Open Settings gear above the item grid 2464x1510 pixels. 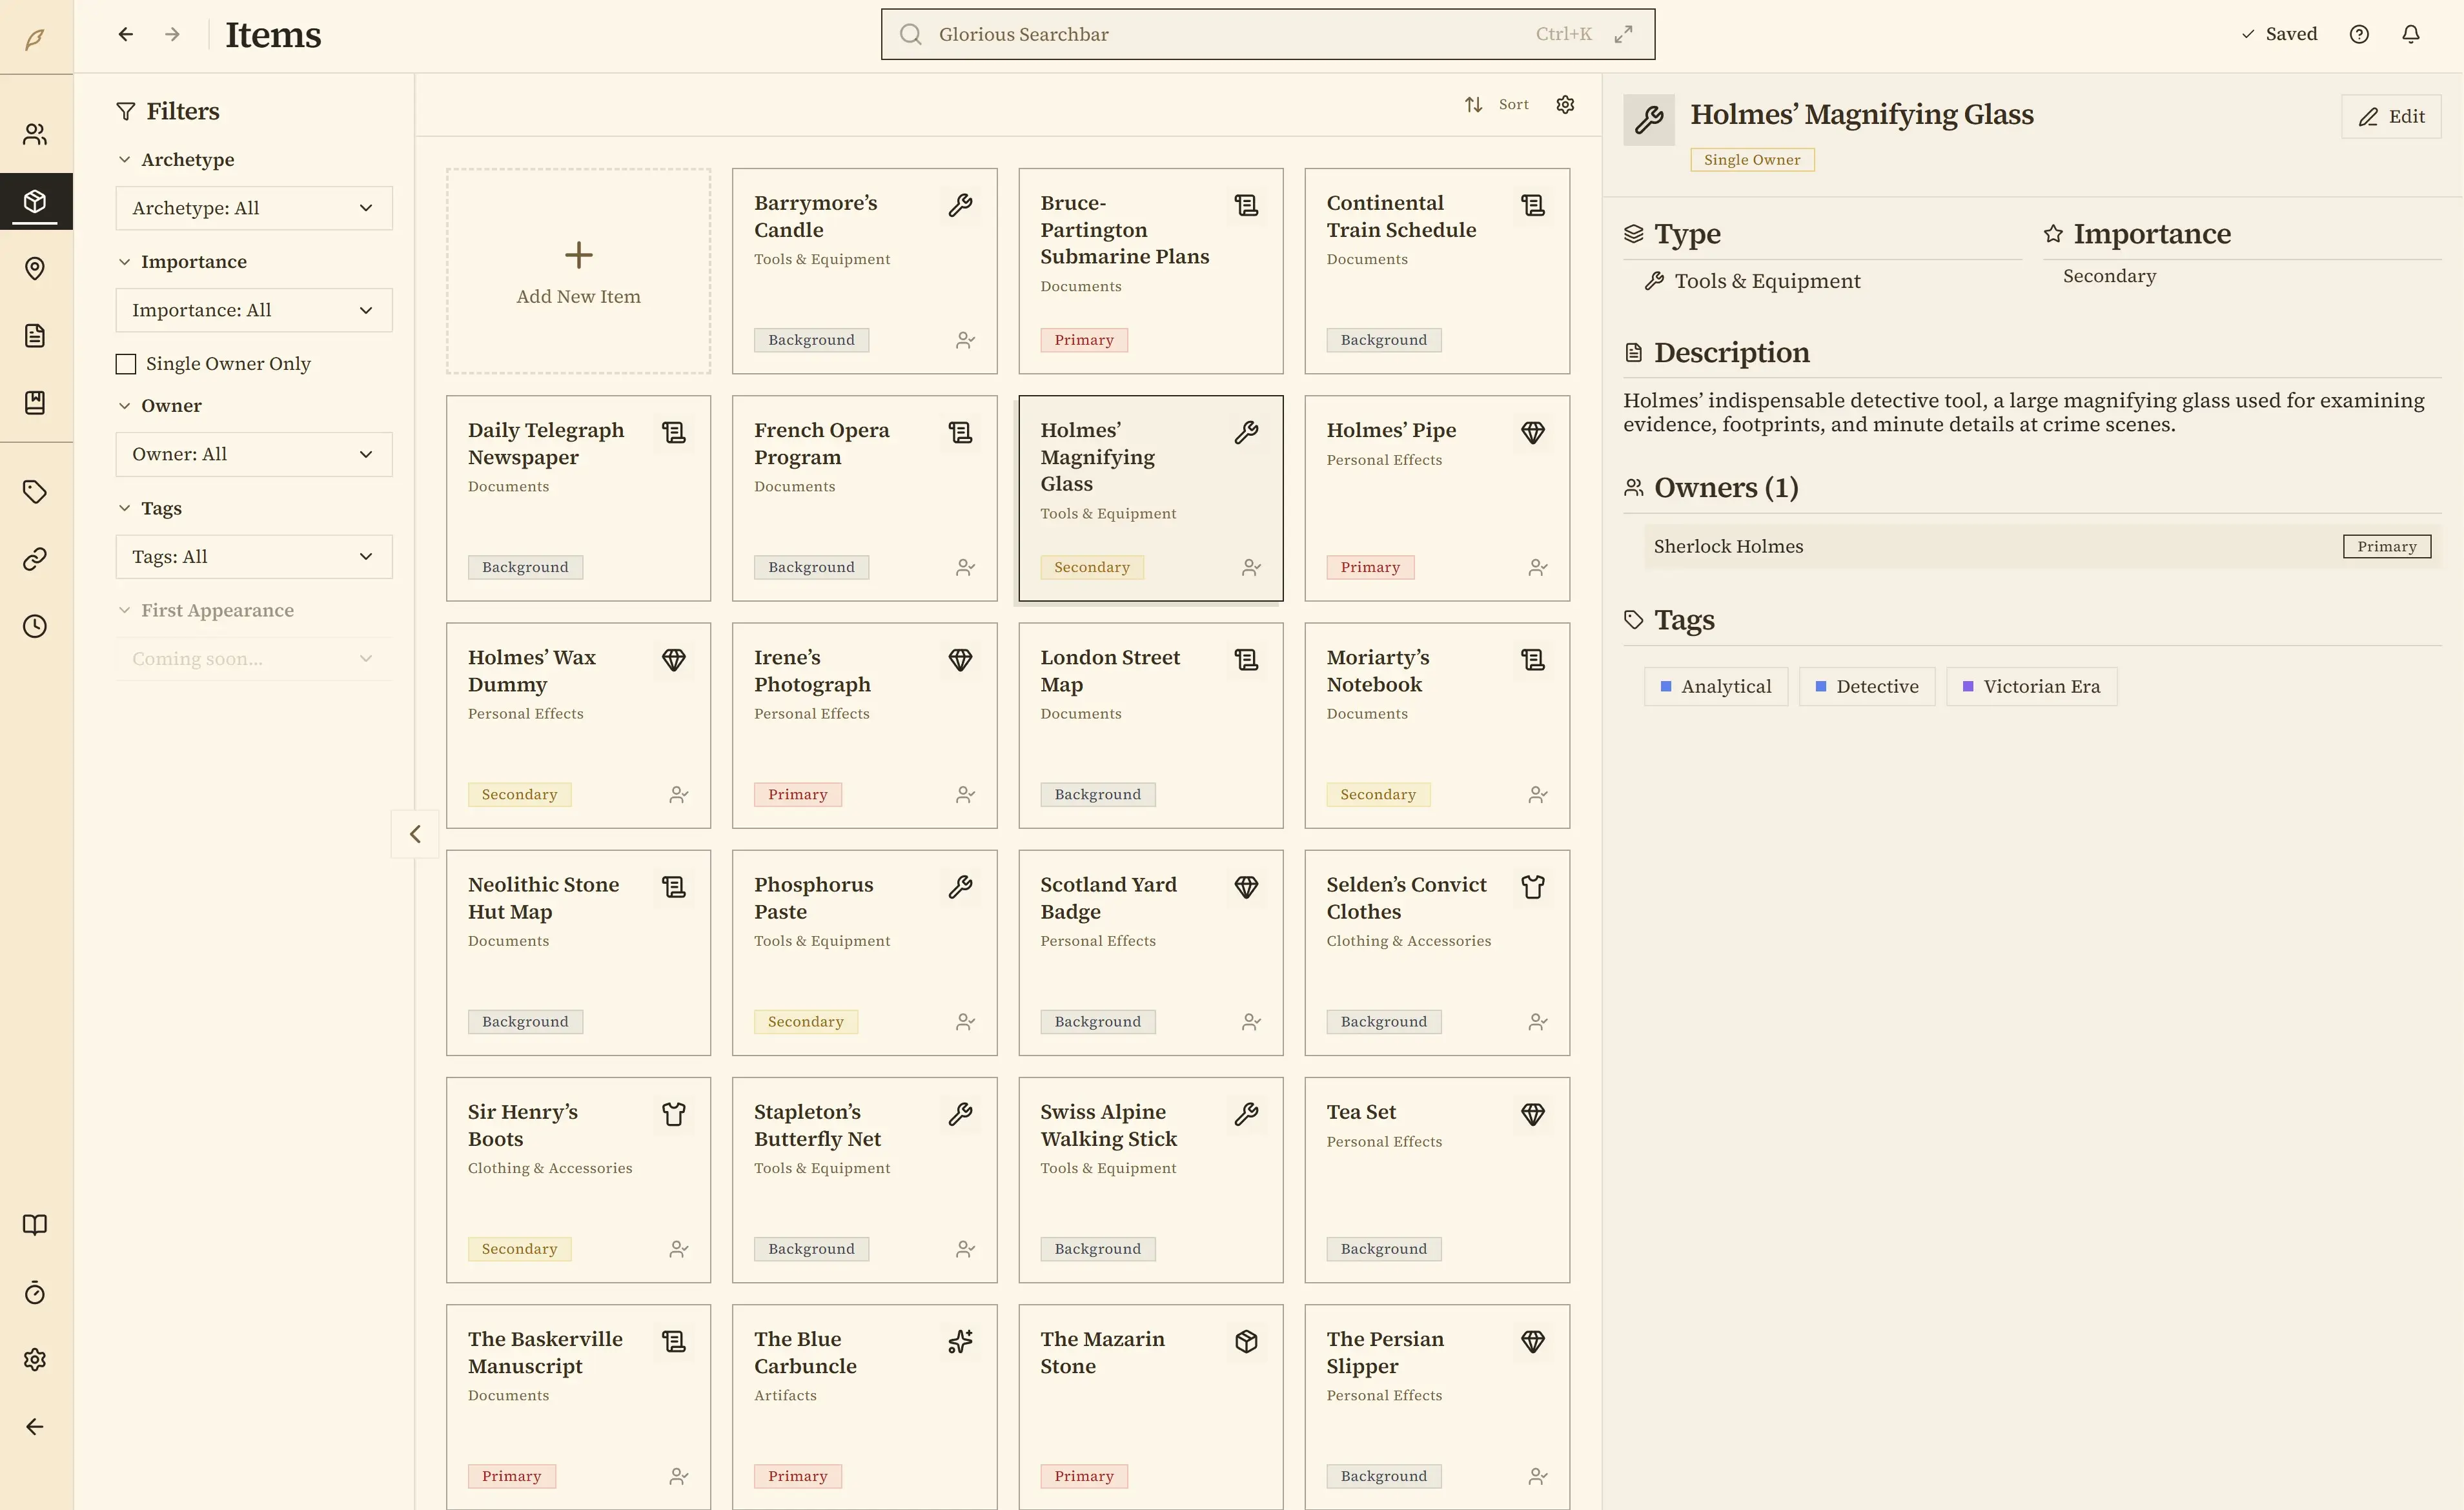tap(1565, 104)
